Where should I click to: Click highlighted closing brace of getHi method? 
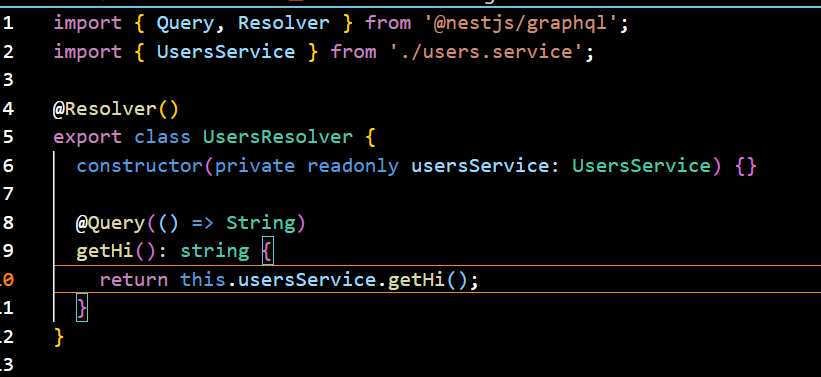tap(82, 308)
